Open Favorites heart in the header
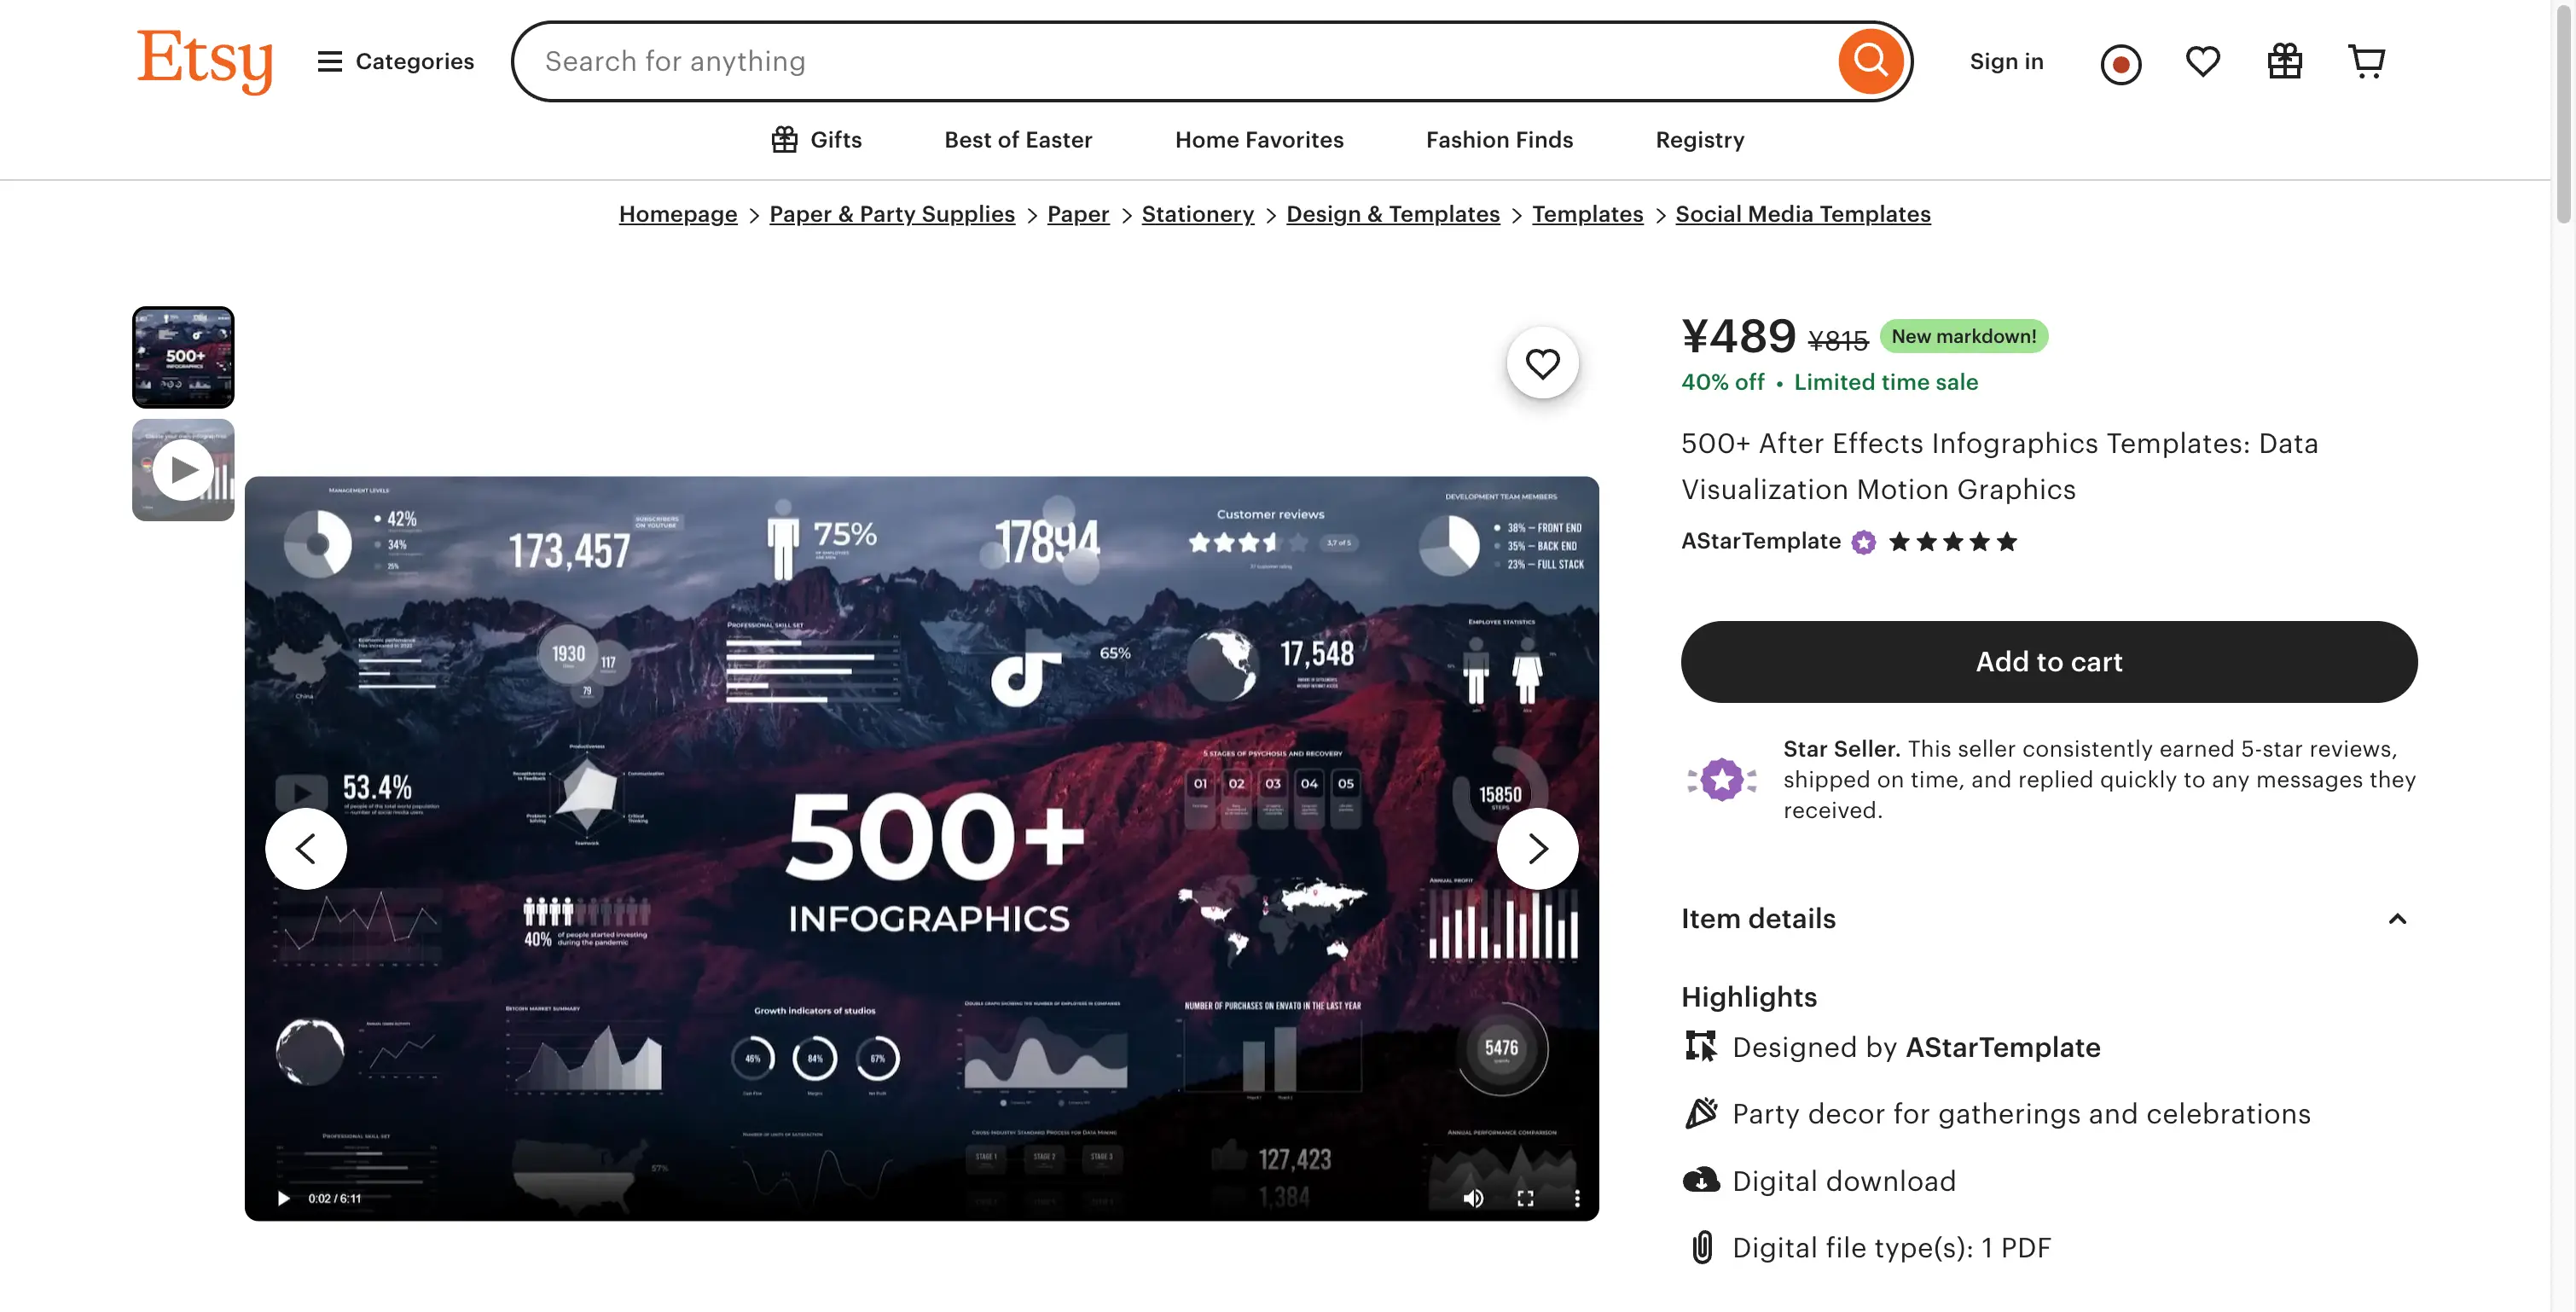 coord(2202,61)
